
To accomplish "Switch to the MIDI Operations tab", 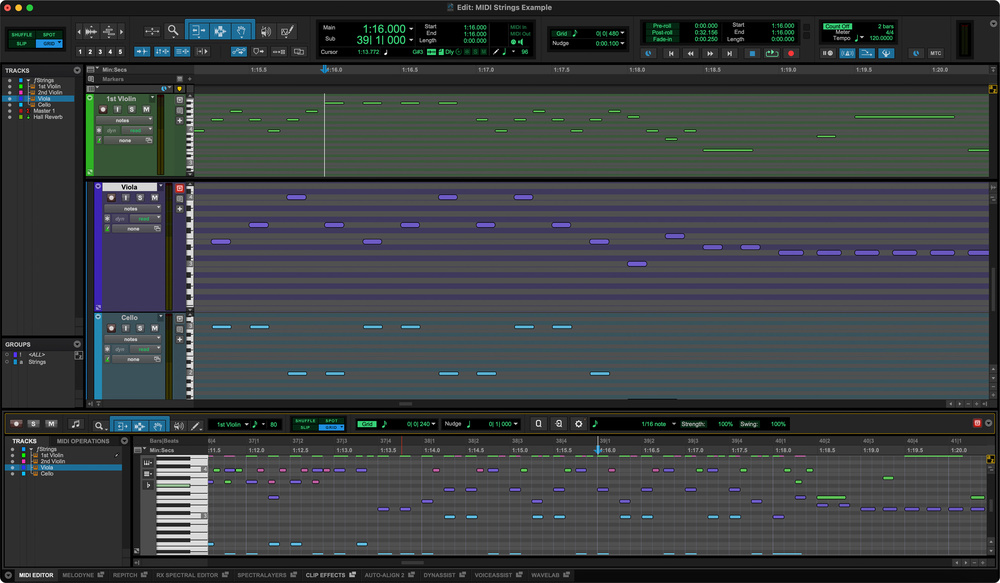I will coord(83,441).
